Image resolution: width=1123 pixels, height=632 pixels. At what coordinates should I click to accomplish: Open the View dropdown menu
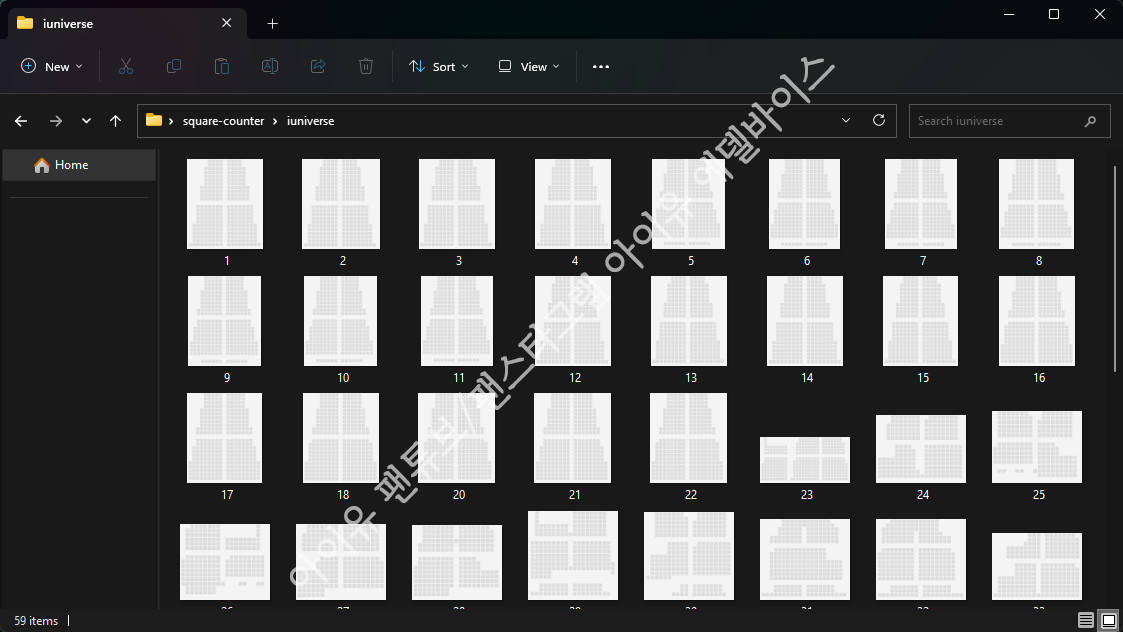pos(529,67)
